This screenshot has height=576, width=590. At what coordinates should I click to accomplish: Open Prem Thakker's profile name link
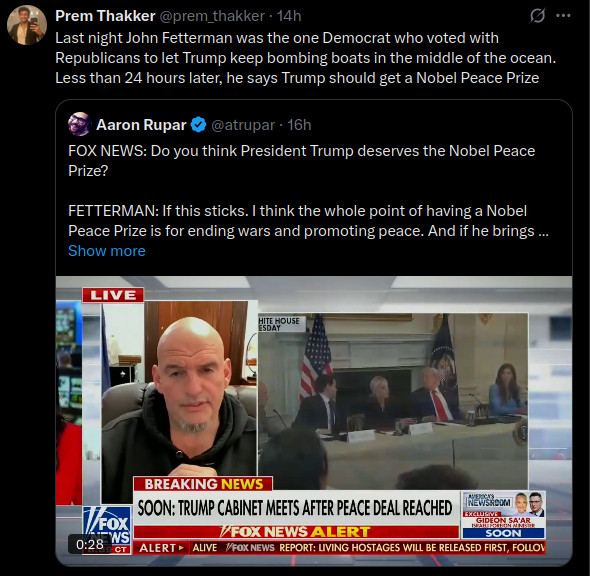click(x=105, y=16)
